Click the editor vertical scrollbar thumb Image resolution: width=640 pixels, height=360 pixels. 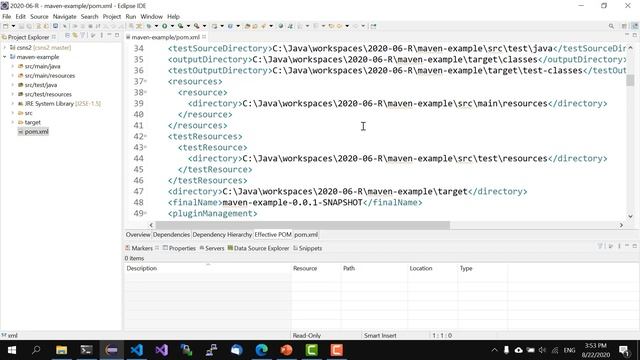(x=630, y=80)
